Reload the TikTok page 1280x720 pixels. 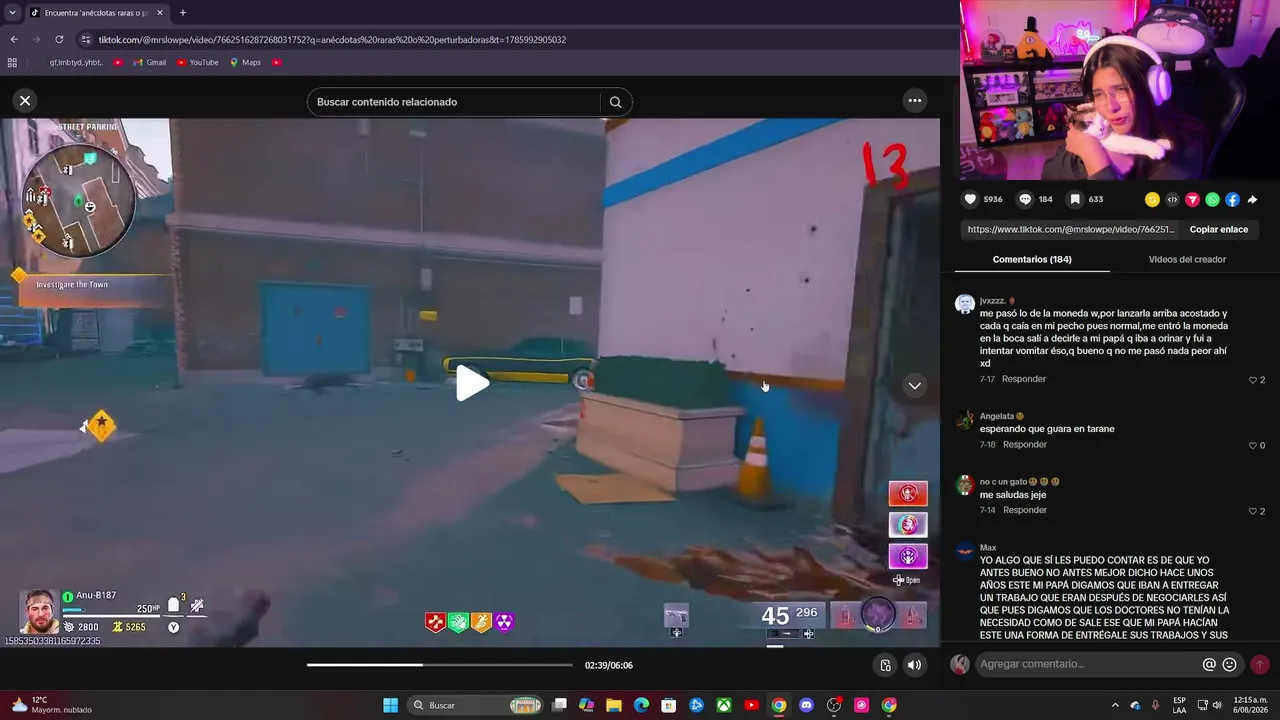point(59,39)
